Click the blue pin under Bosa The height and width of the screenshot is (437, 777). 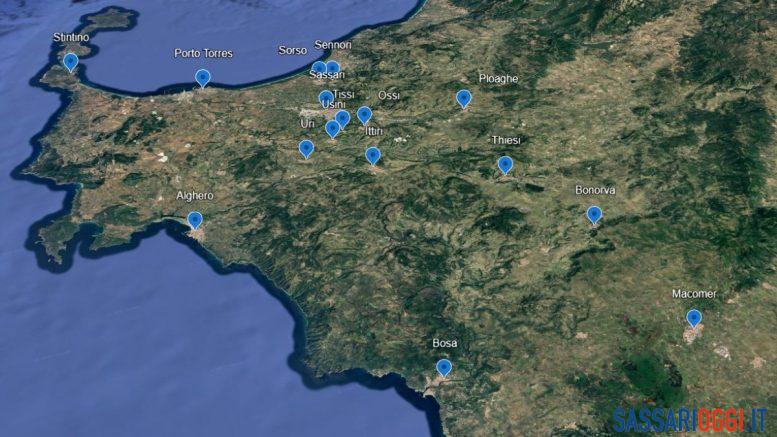click(x=444, y=368)
